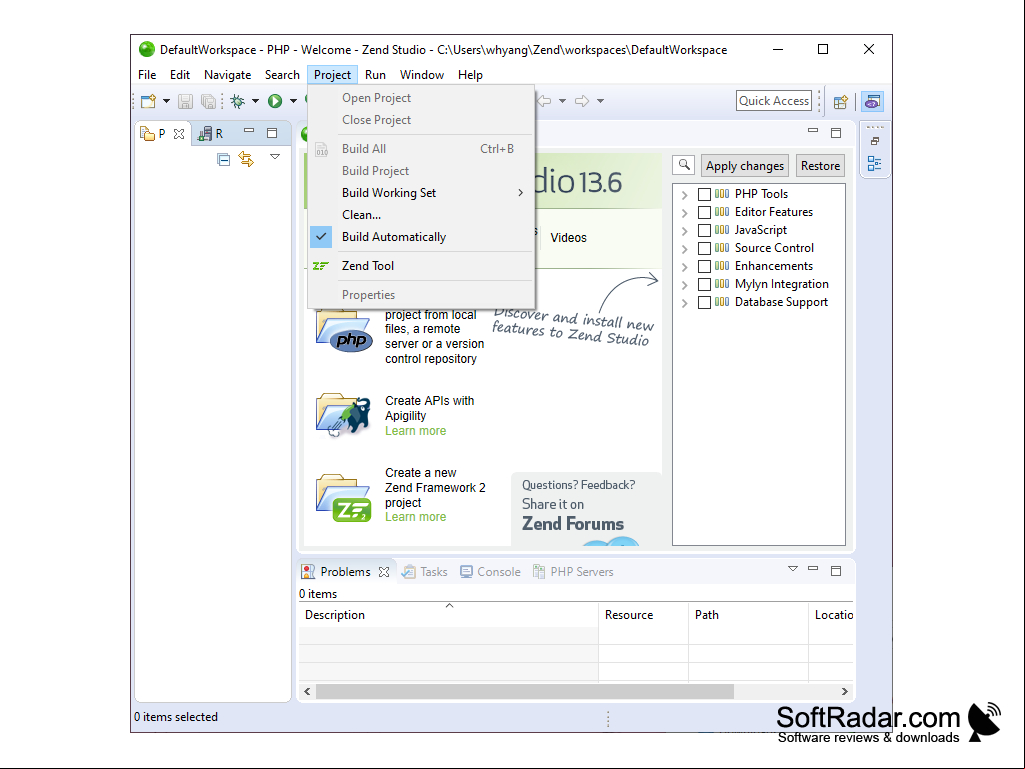Toggle Build Automatically in Project menu

pos(422,237)
